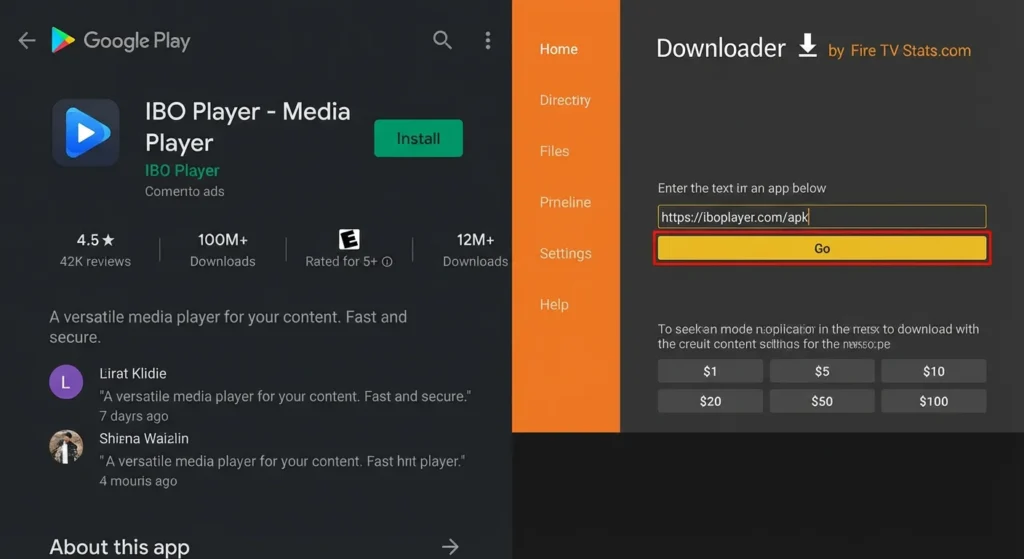This screenshot has height=559, width=1024.
Task: Open search in Google Play
Action: [x=442, y=40]
